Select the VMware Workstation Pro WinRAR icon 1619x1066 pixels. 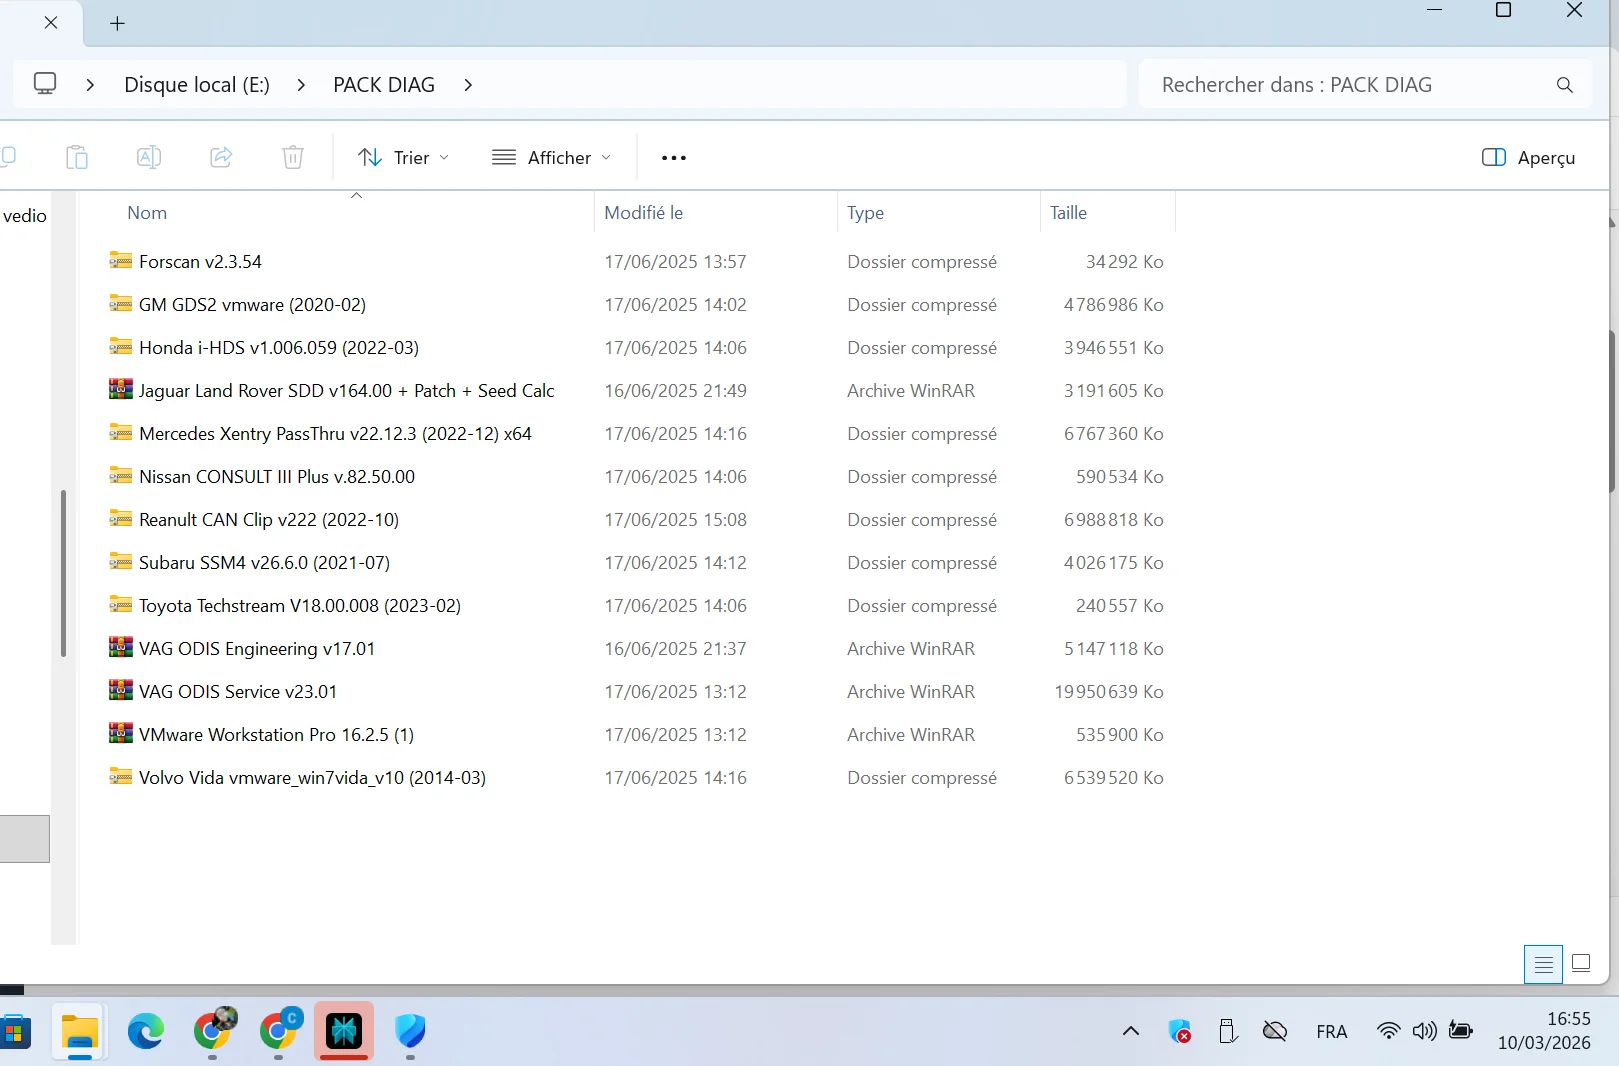coord(121,734)
